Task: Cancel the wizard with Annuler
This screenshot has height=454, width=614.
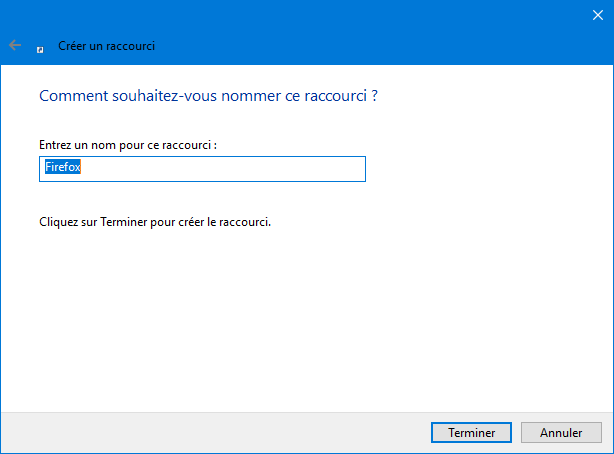Action: pos(561,432)
